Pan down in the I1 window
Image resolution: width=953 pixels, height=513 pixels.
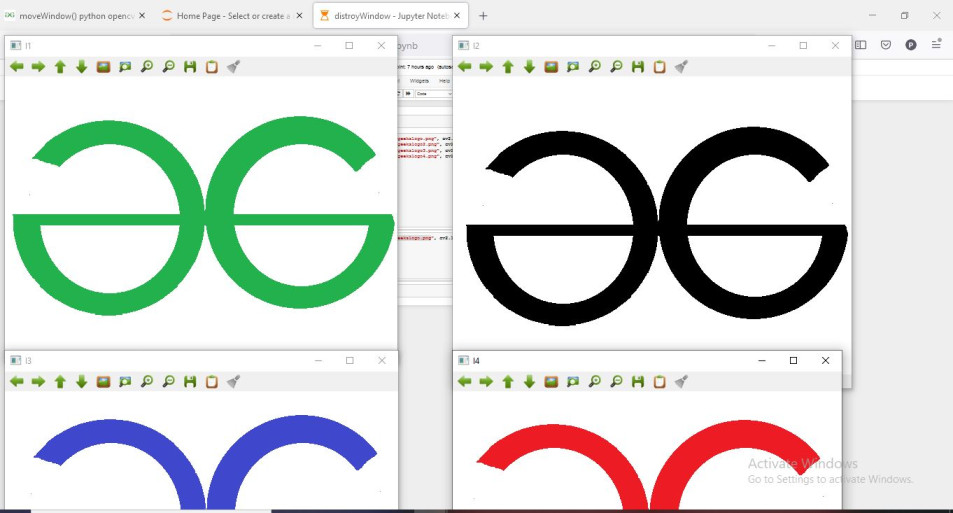[81, 67]
